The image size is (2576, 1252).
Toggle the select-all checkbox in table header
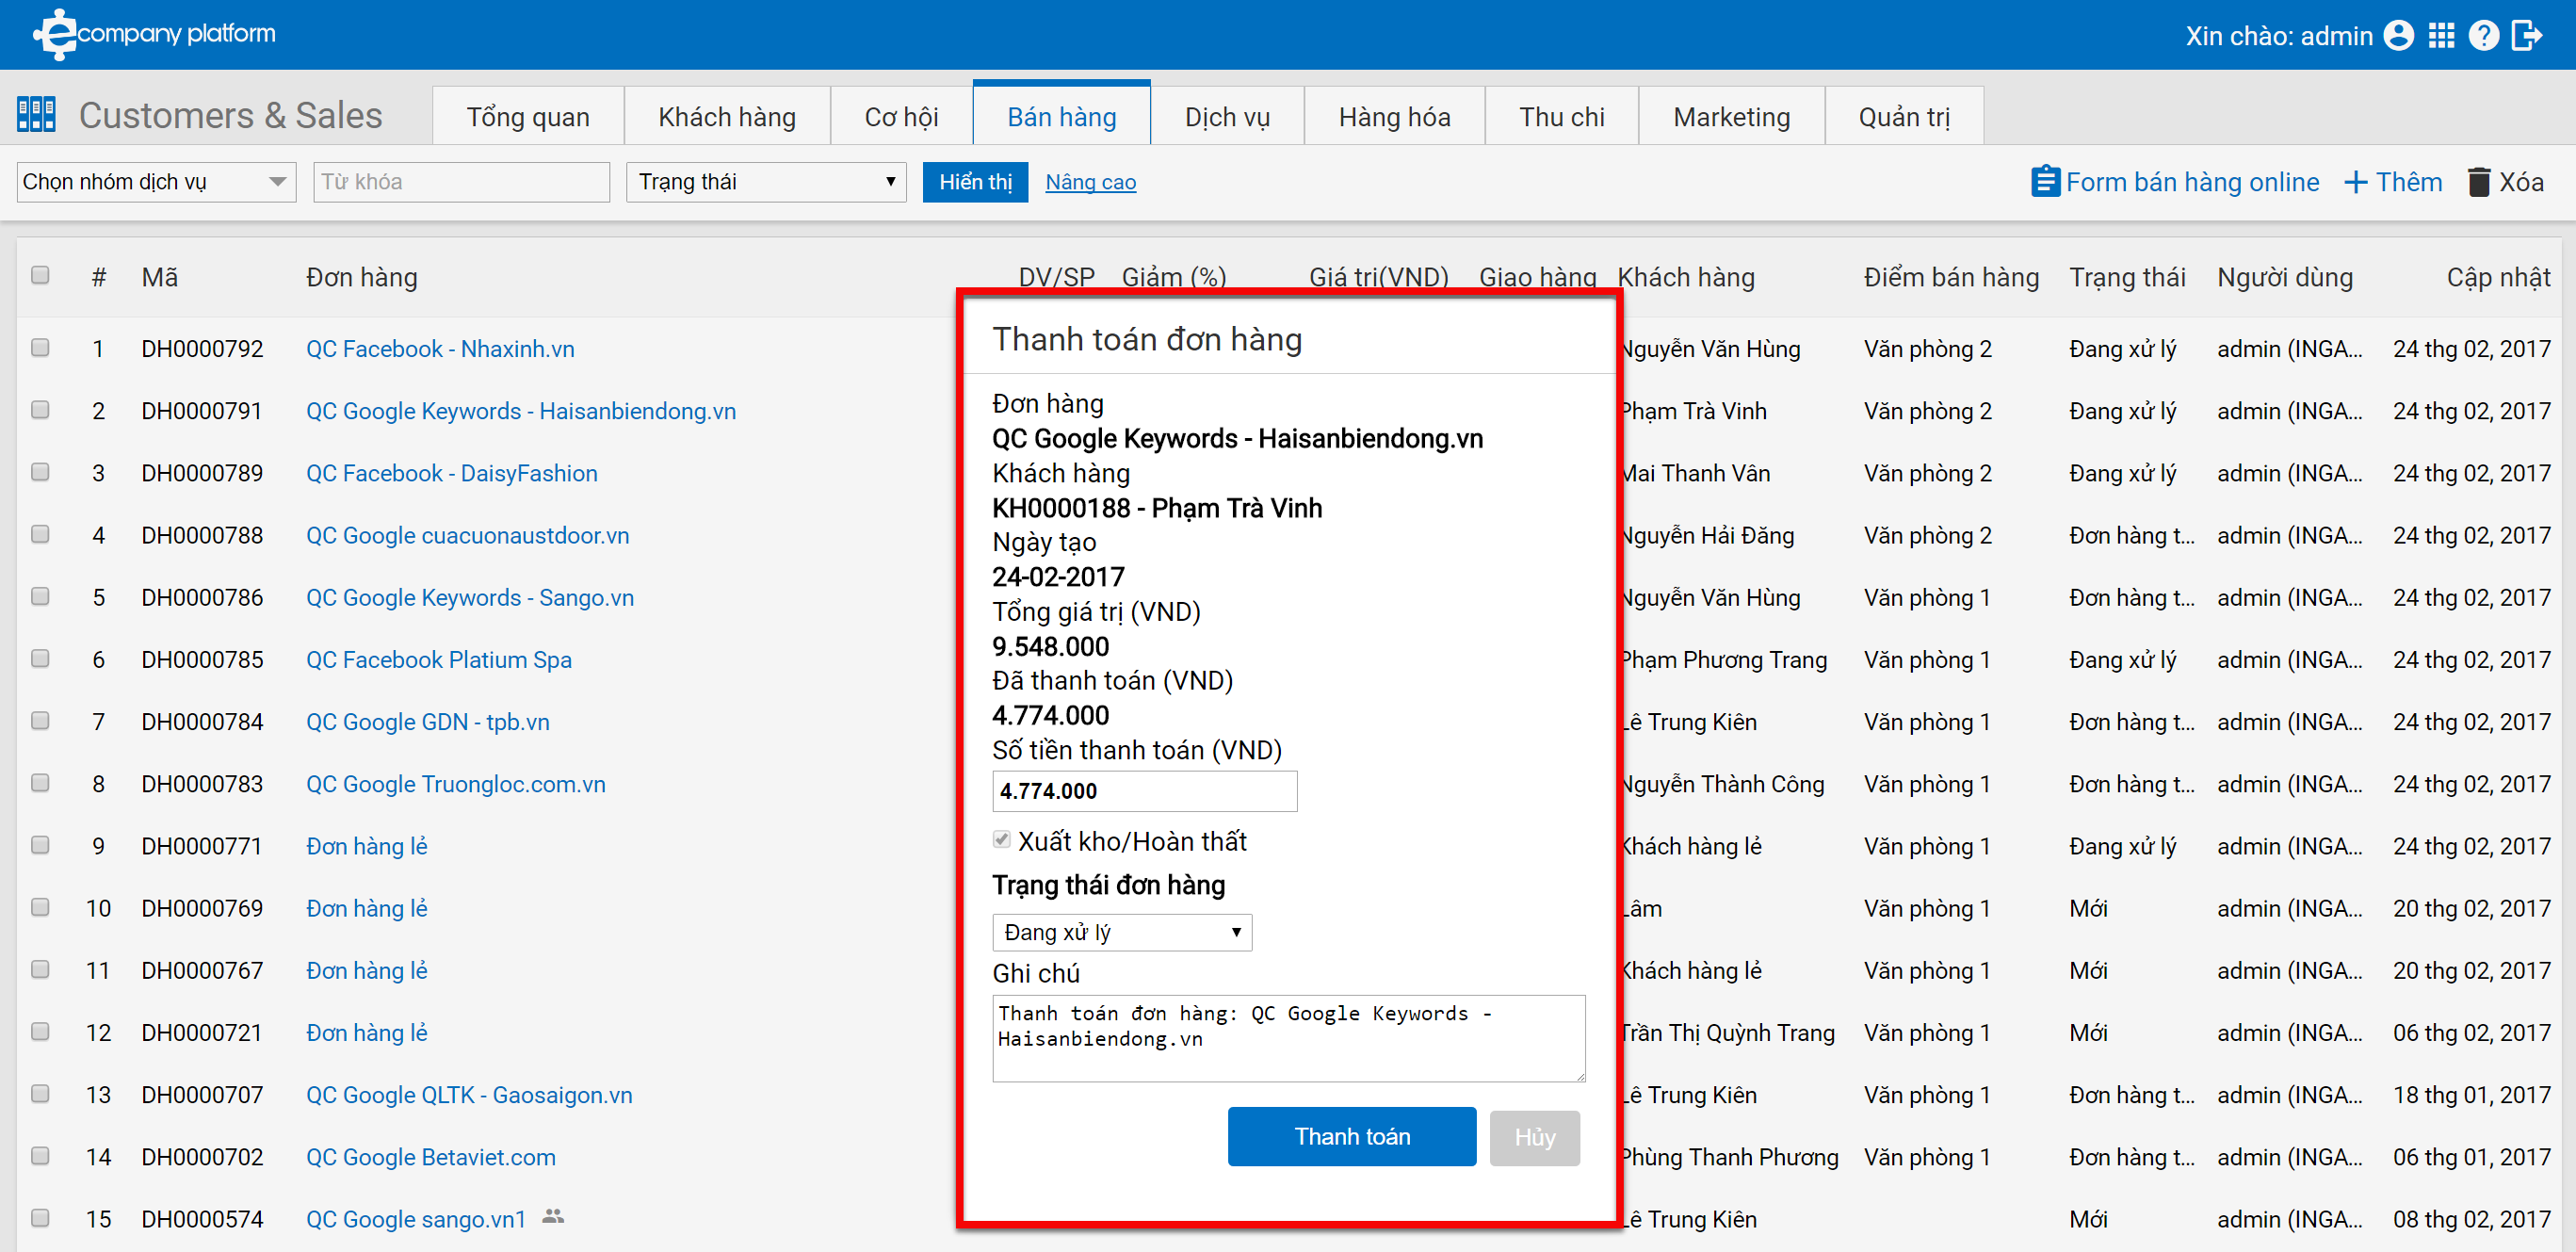40,275
